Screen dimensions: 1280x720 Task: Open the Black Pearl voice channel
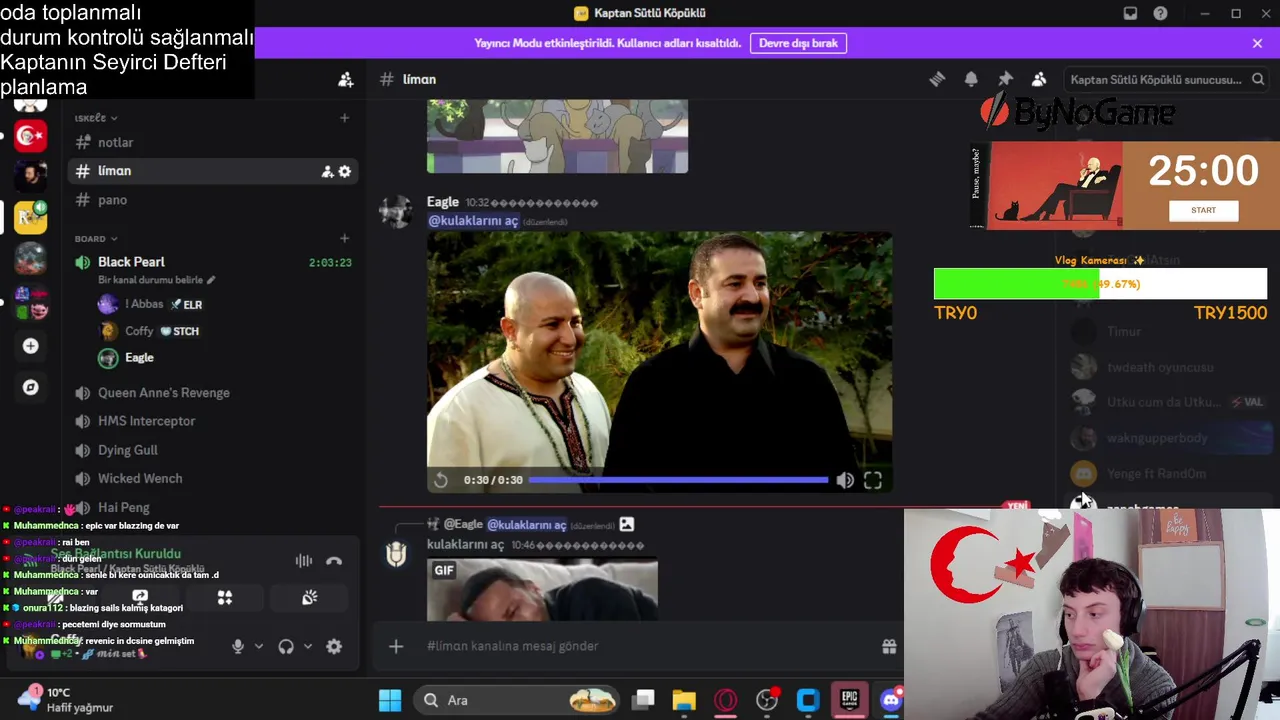pos(131,262)
